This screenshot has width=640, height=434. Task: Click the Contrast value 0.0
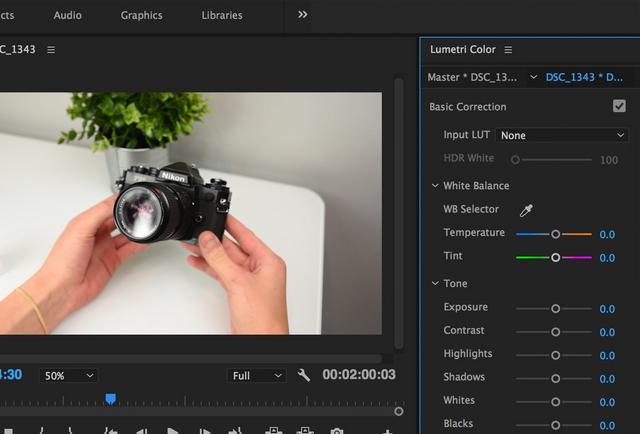607,332
